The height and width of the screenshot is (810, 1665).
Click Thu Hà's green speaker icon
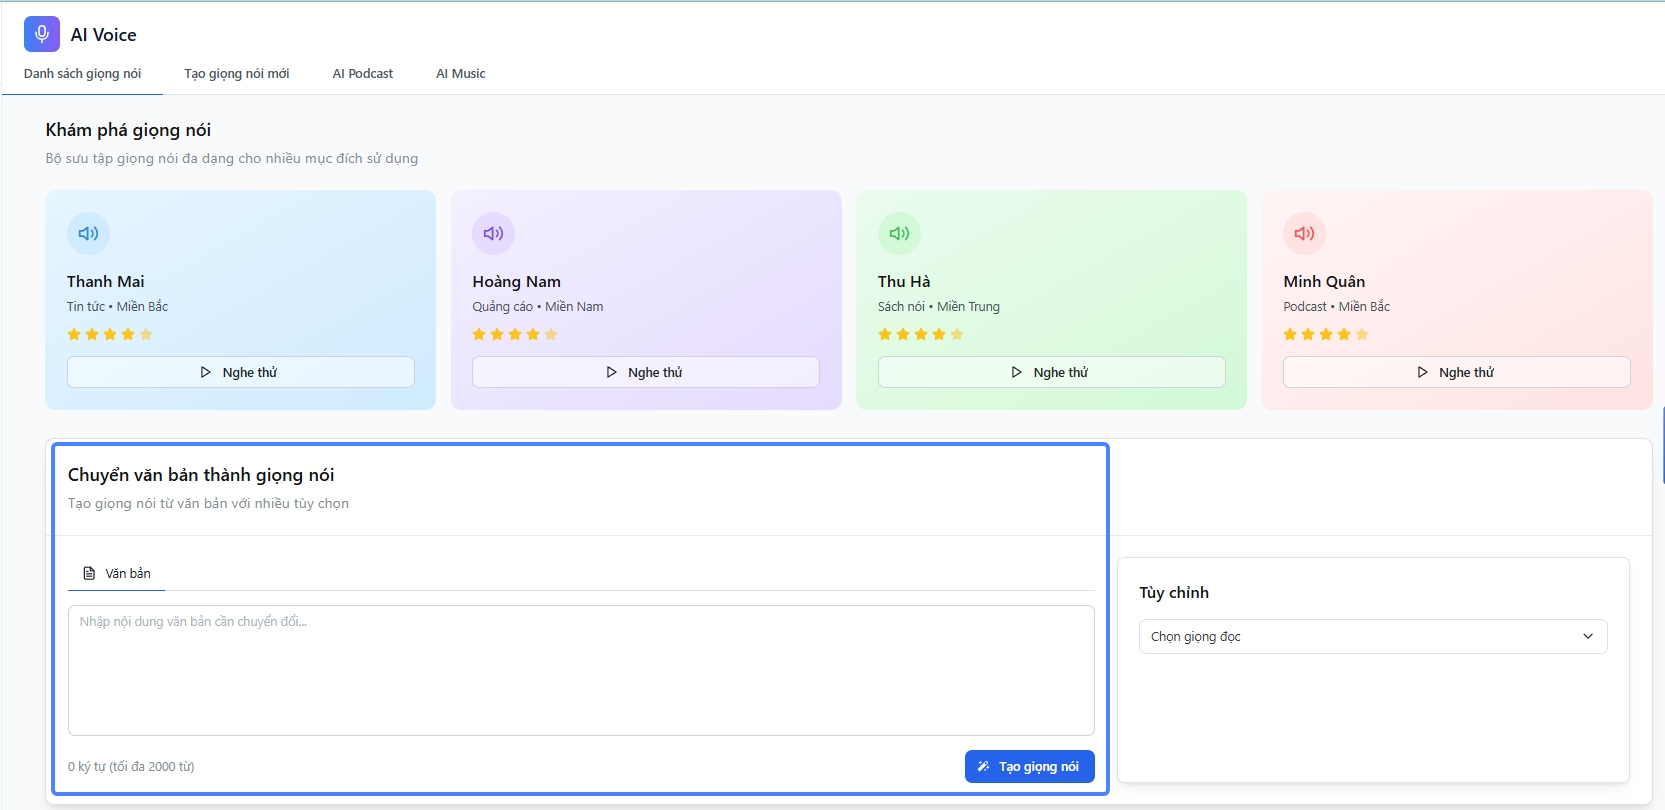[x=899, y=233]
